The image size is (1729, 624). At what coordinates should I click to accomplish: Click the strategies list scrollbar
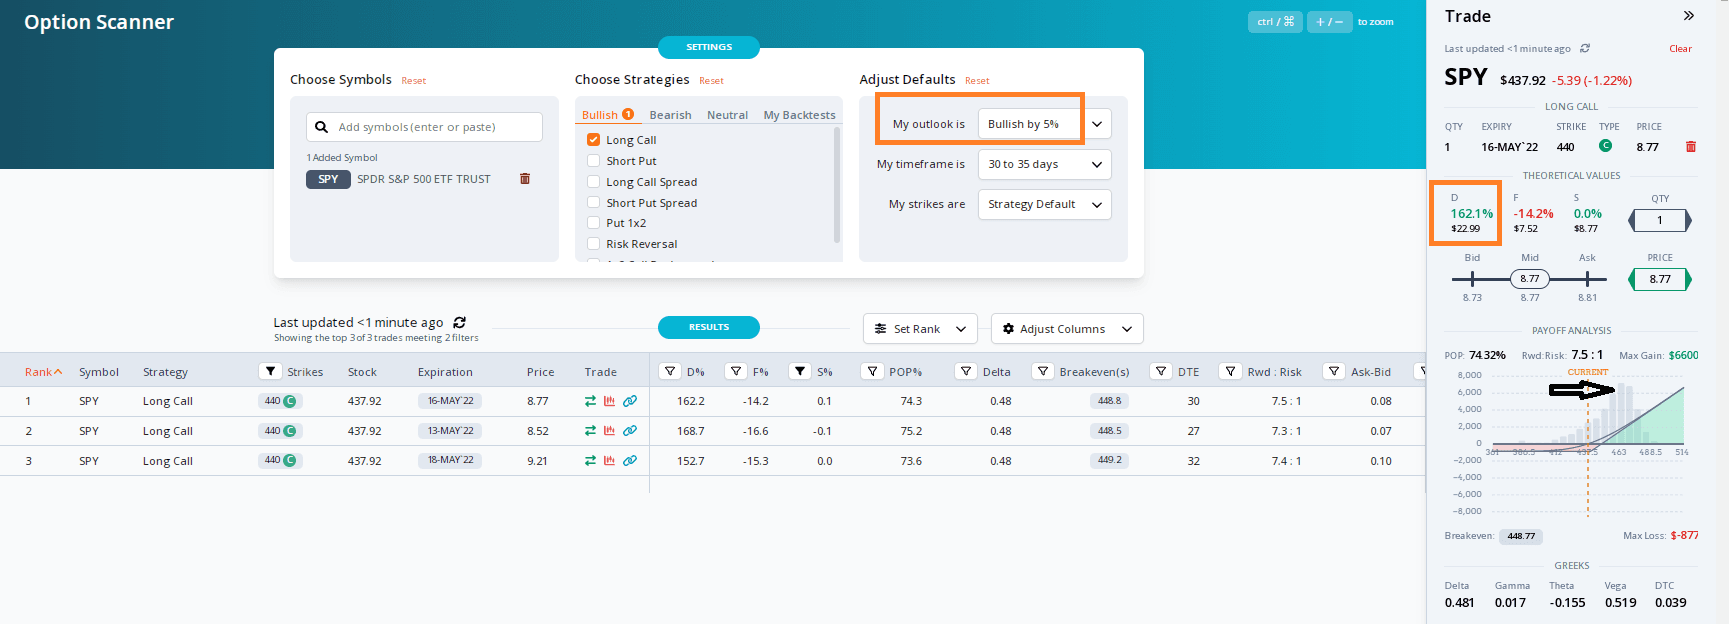(x=837, y=185)
